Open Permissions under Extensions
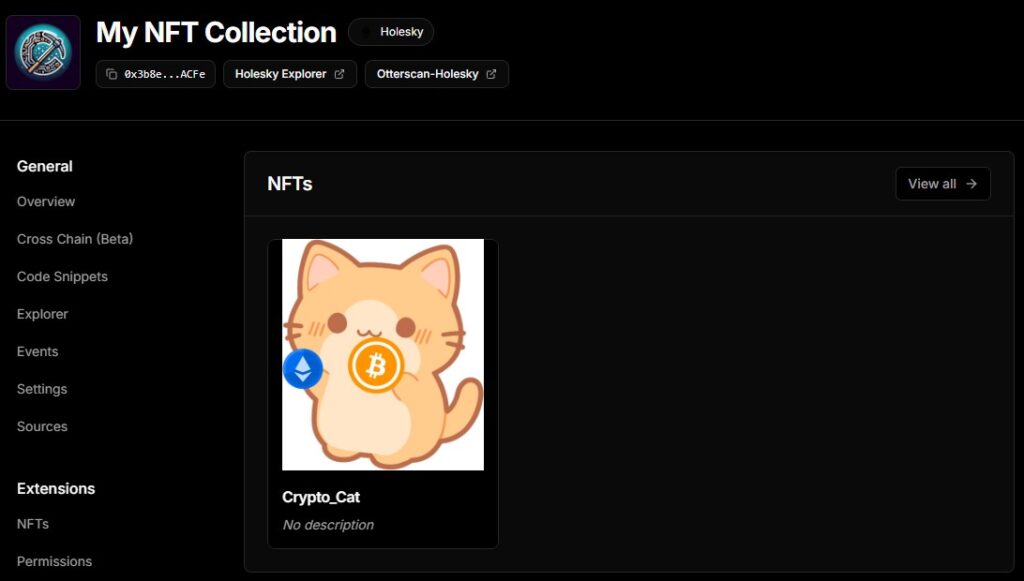Screen dimensions: 1024x581 click(55, 561)
